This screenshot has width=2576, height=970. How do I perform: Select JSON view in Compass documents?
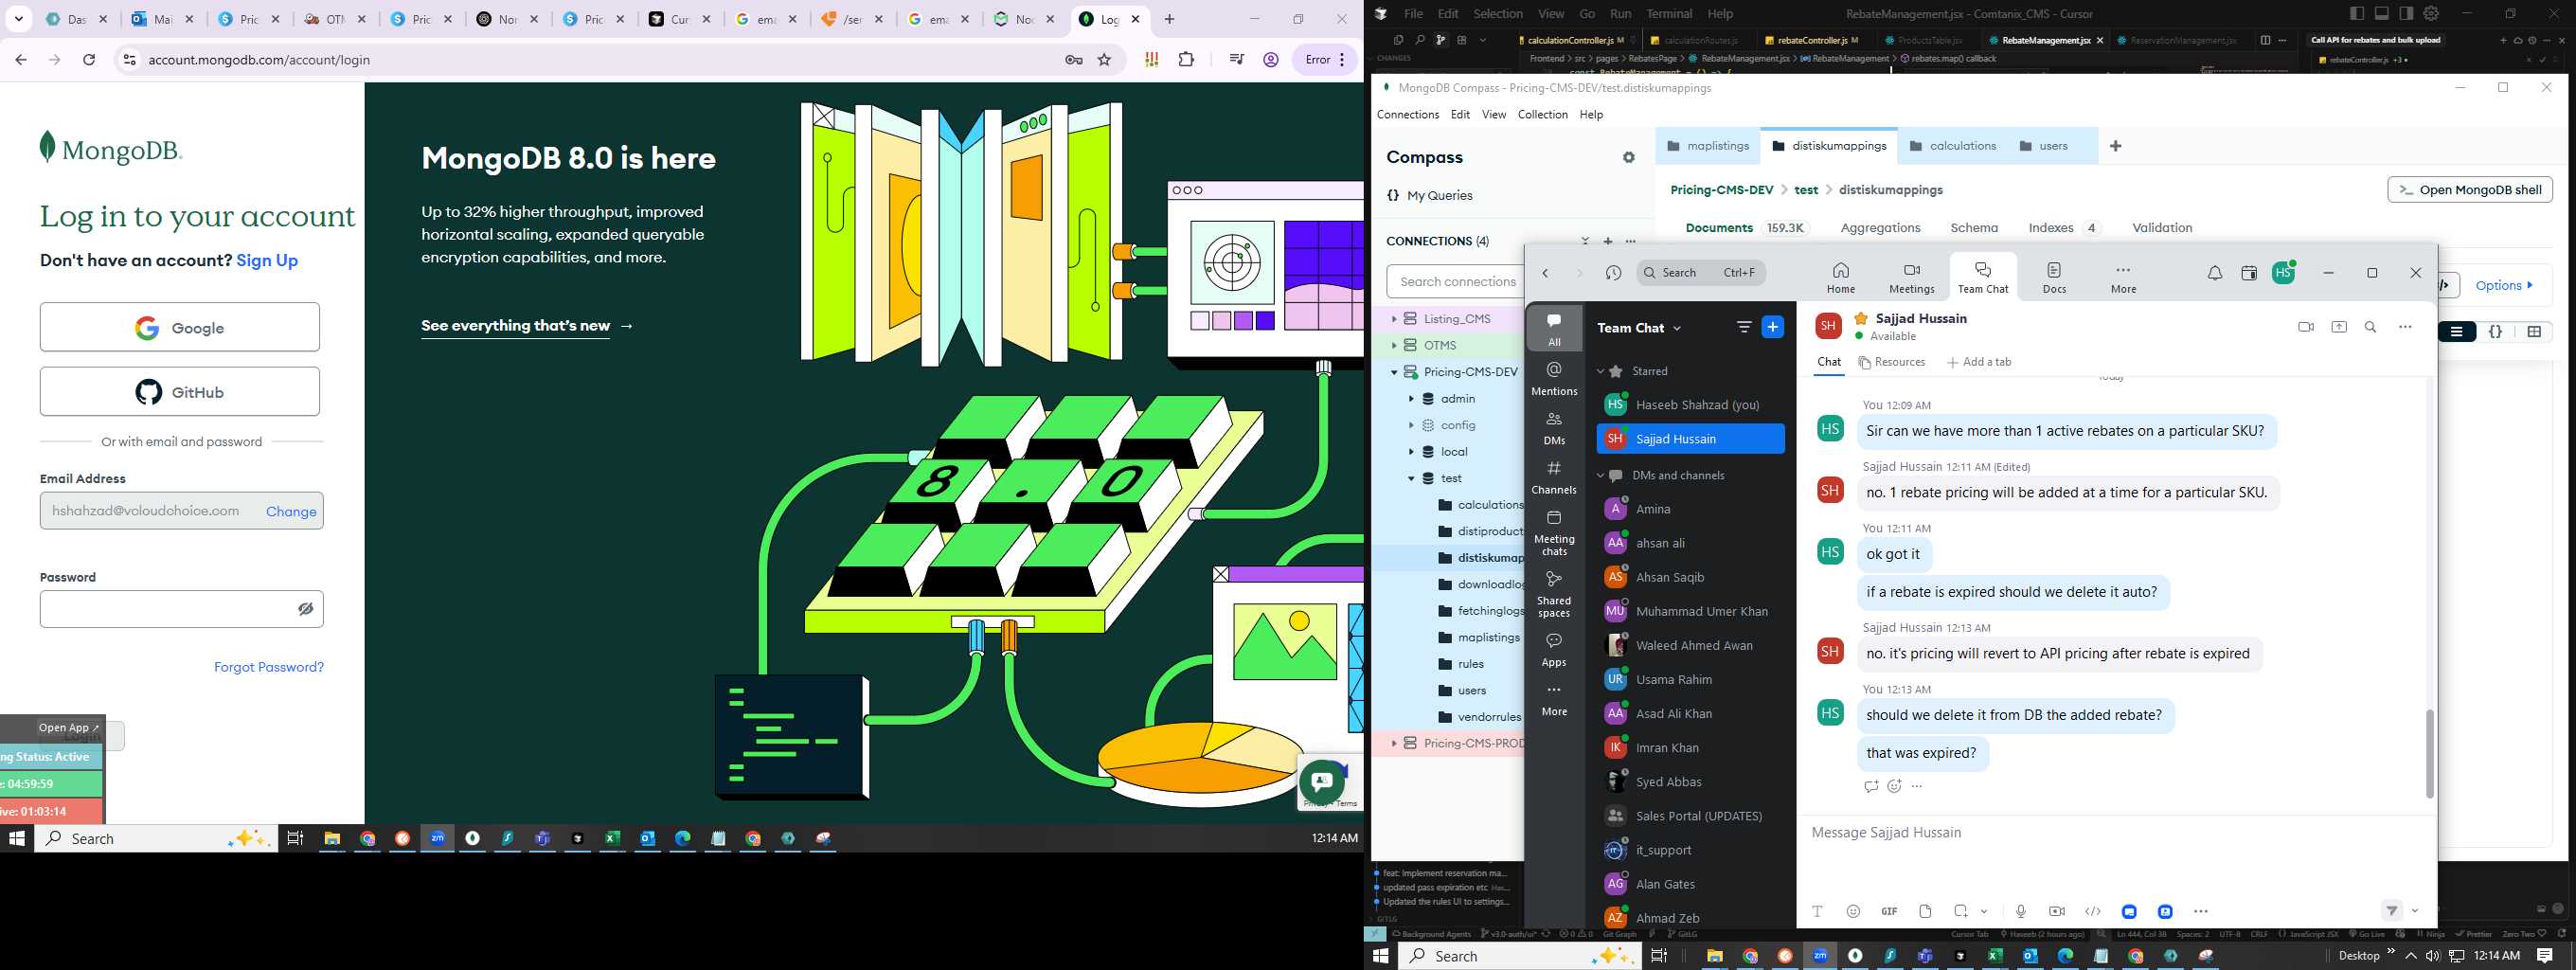[2495, 332]
